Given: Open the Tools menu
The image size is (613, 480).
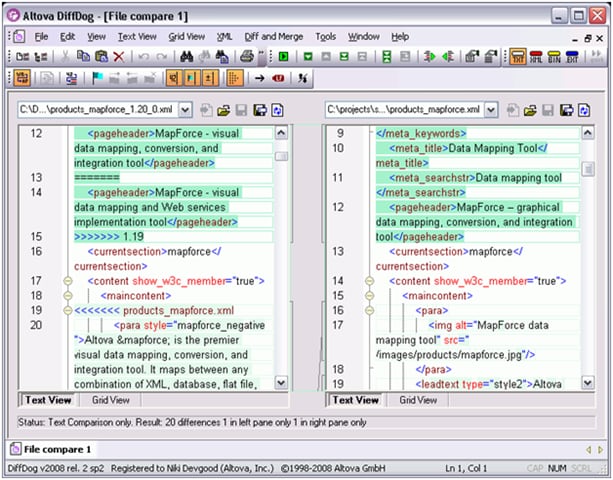Looking at the screenshot, I should coord(326,37).
